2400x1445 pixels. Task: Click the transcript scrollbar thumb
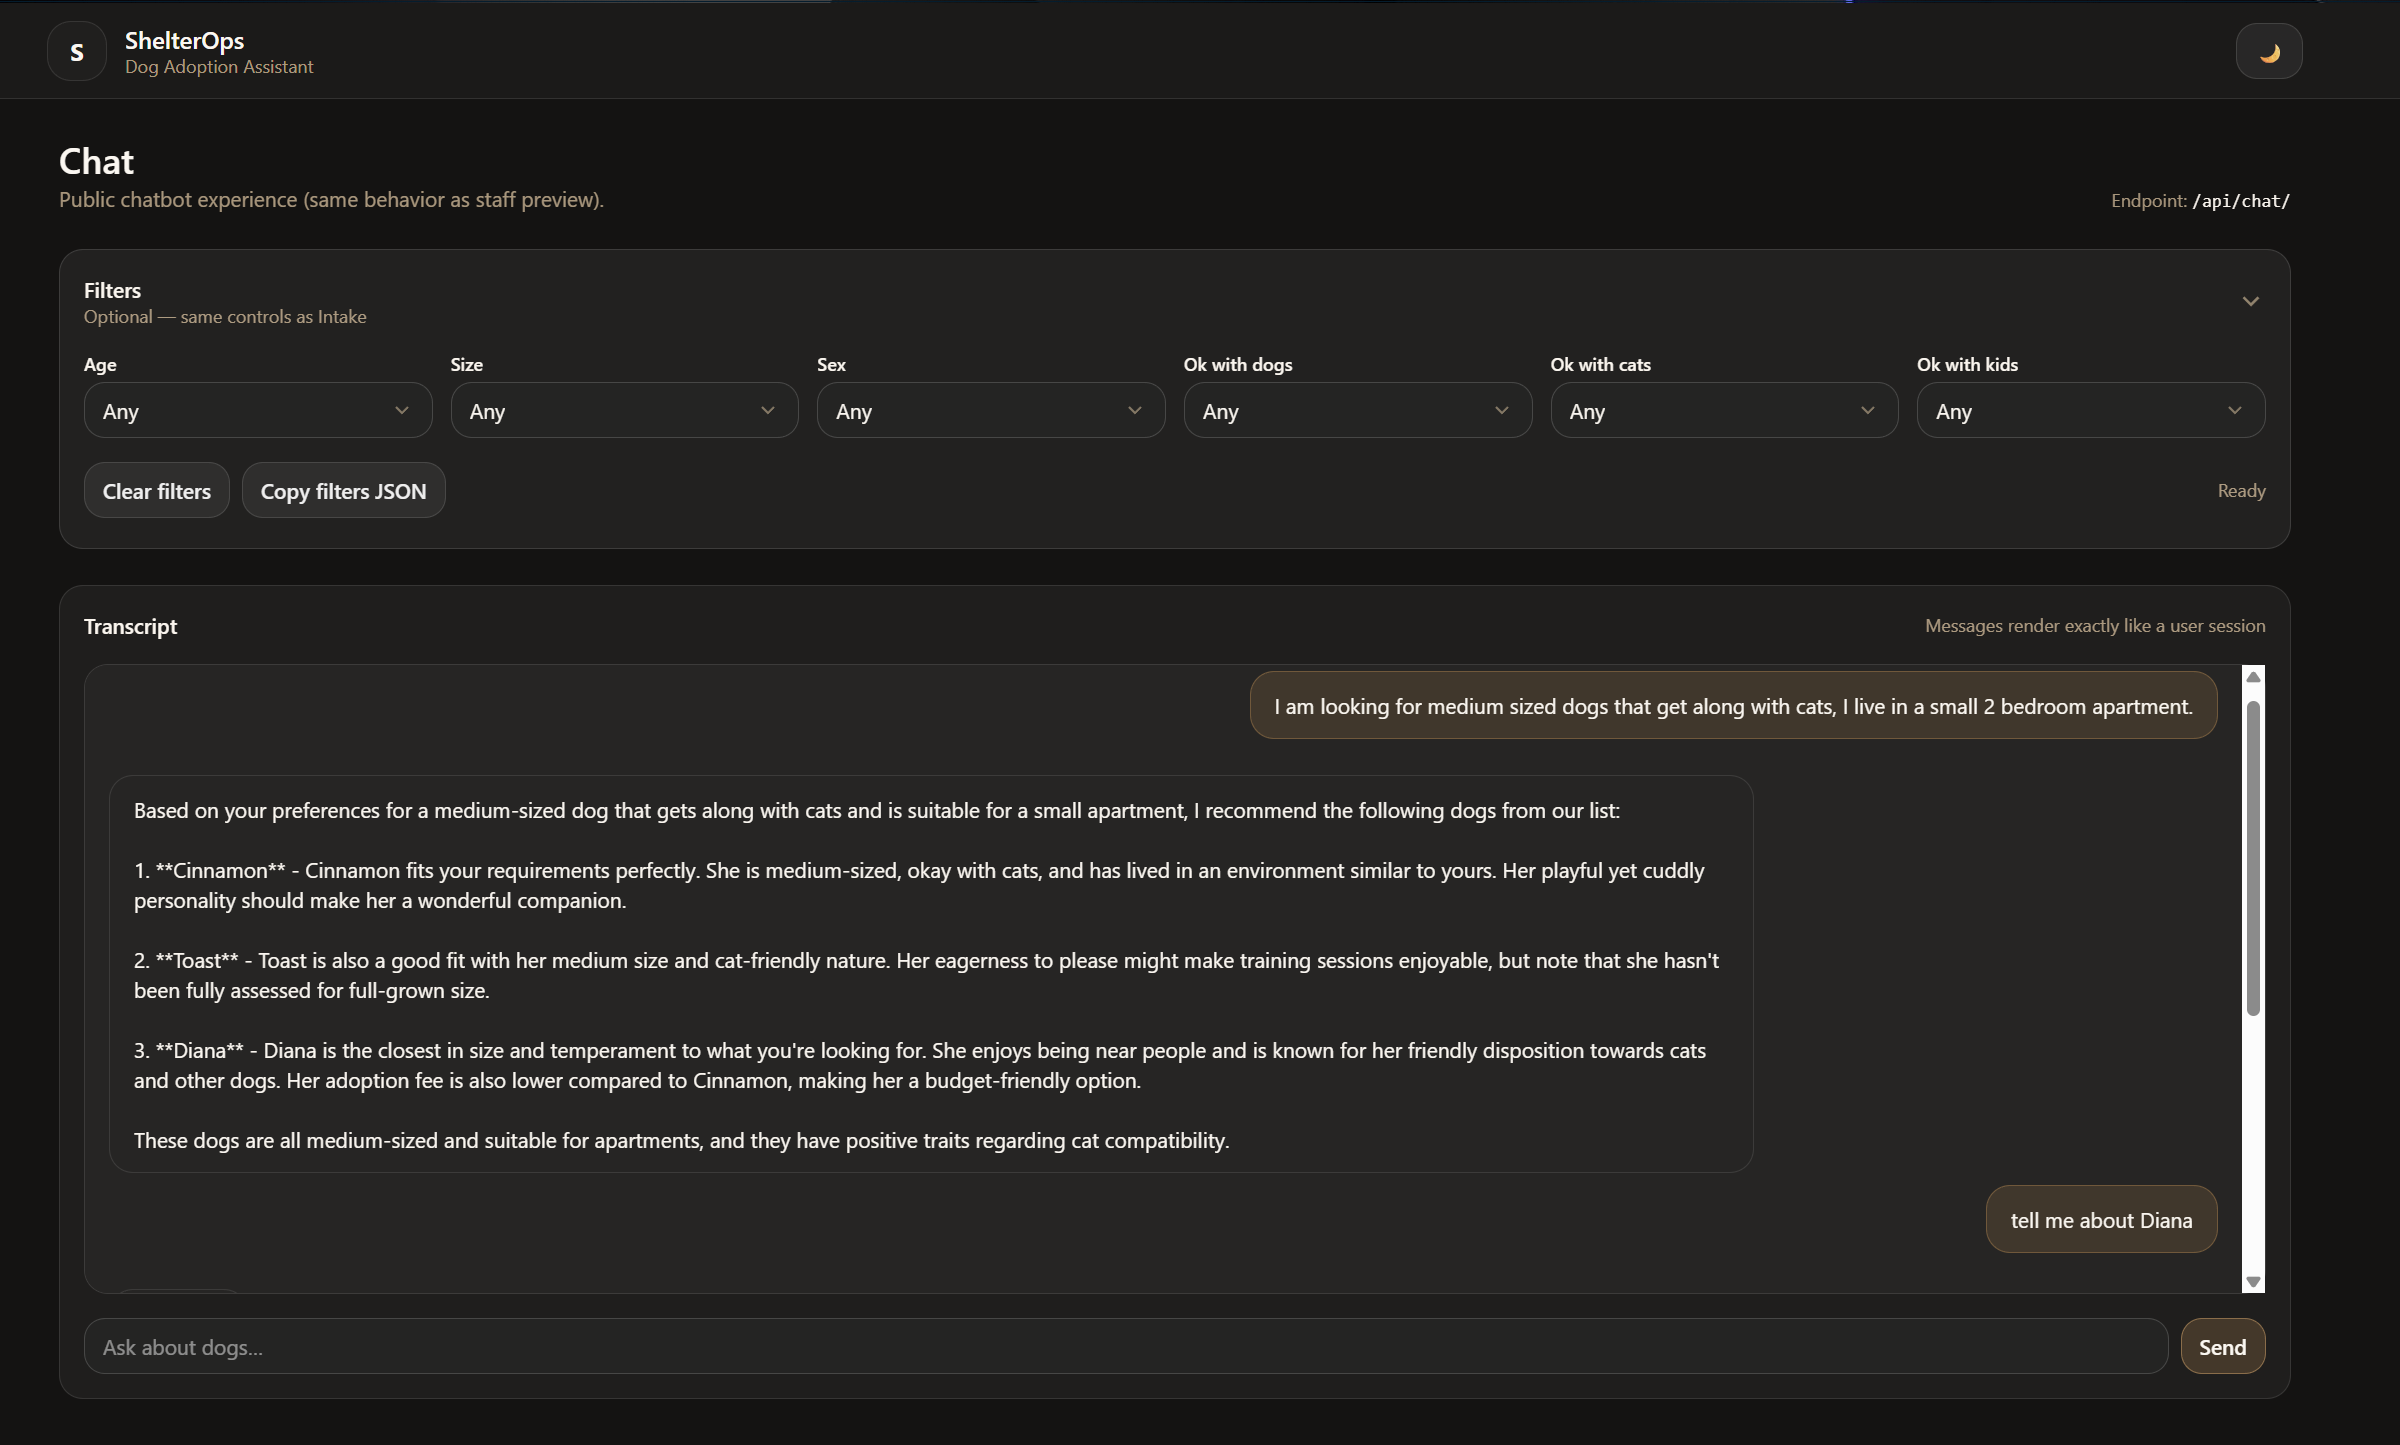2253,858
